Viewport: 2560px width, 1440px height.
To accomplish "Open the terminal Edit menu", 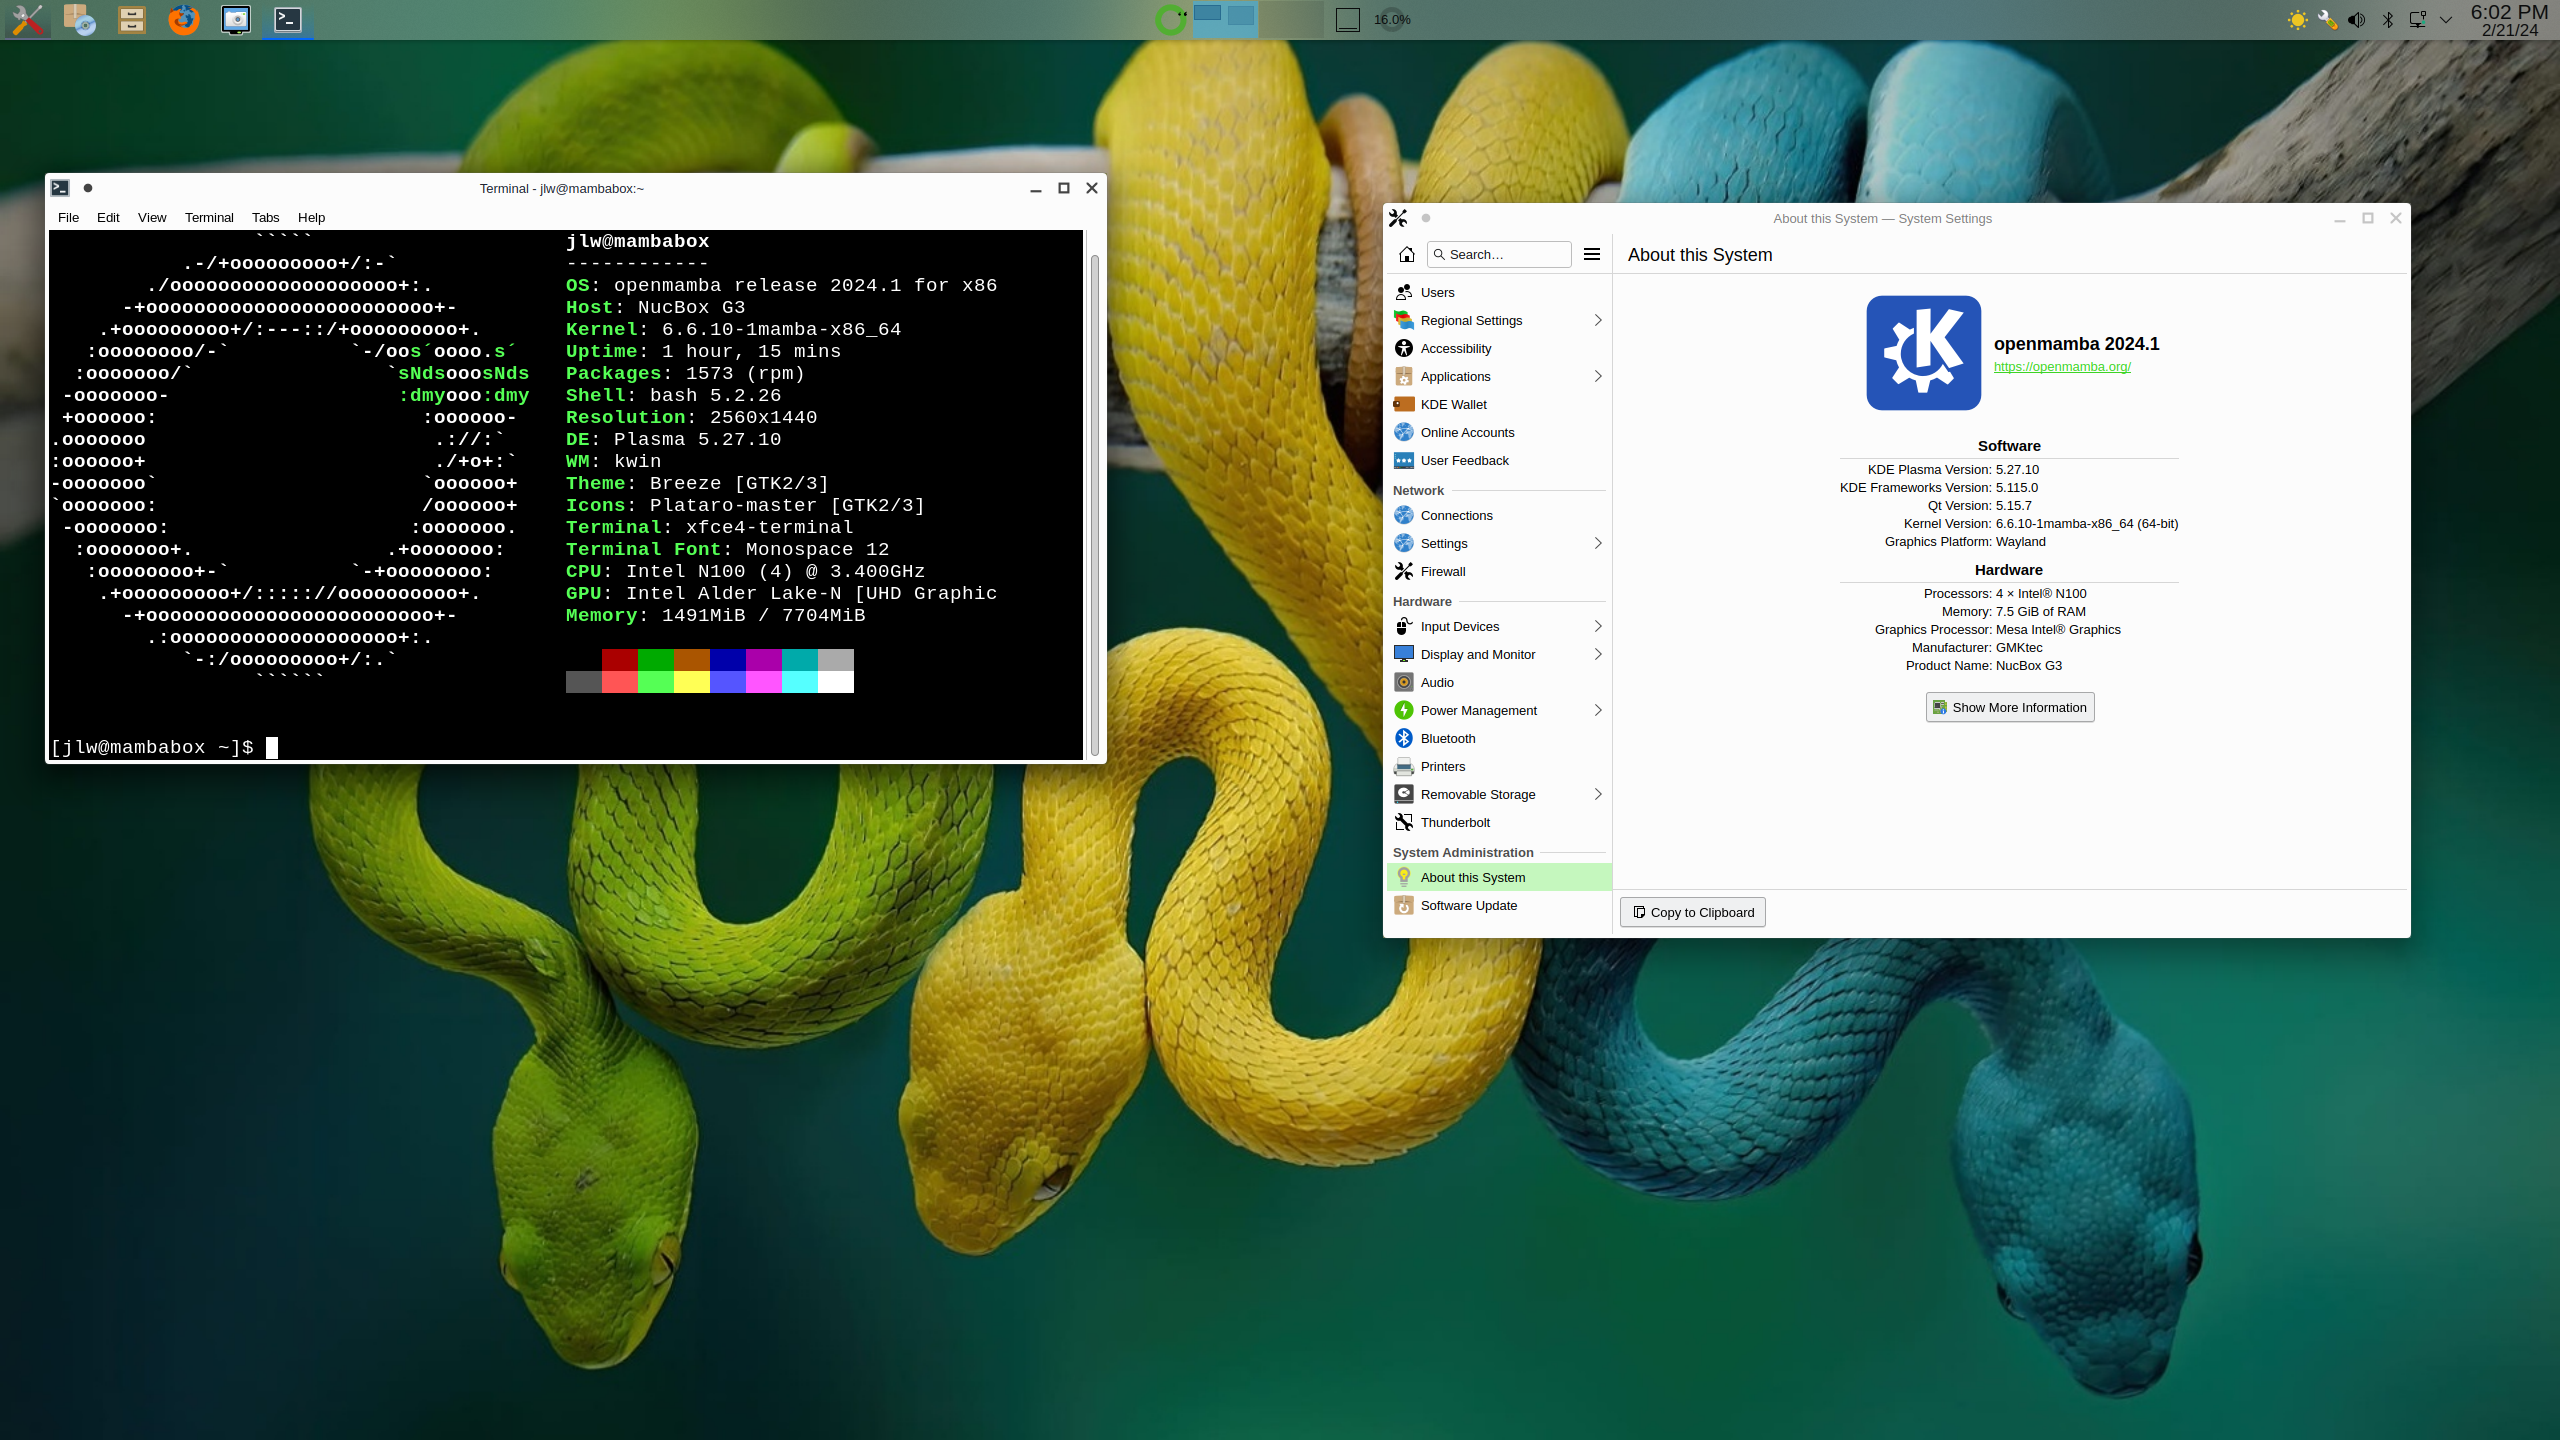I will click(x=108, y=217).
